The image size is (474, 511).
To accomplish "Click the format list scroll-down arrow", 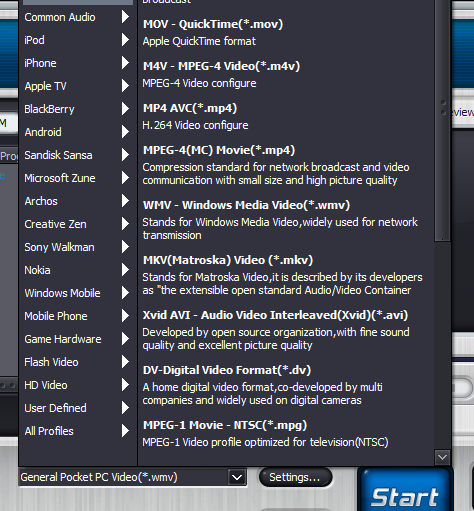I will tap(442, 457).
